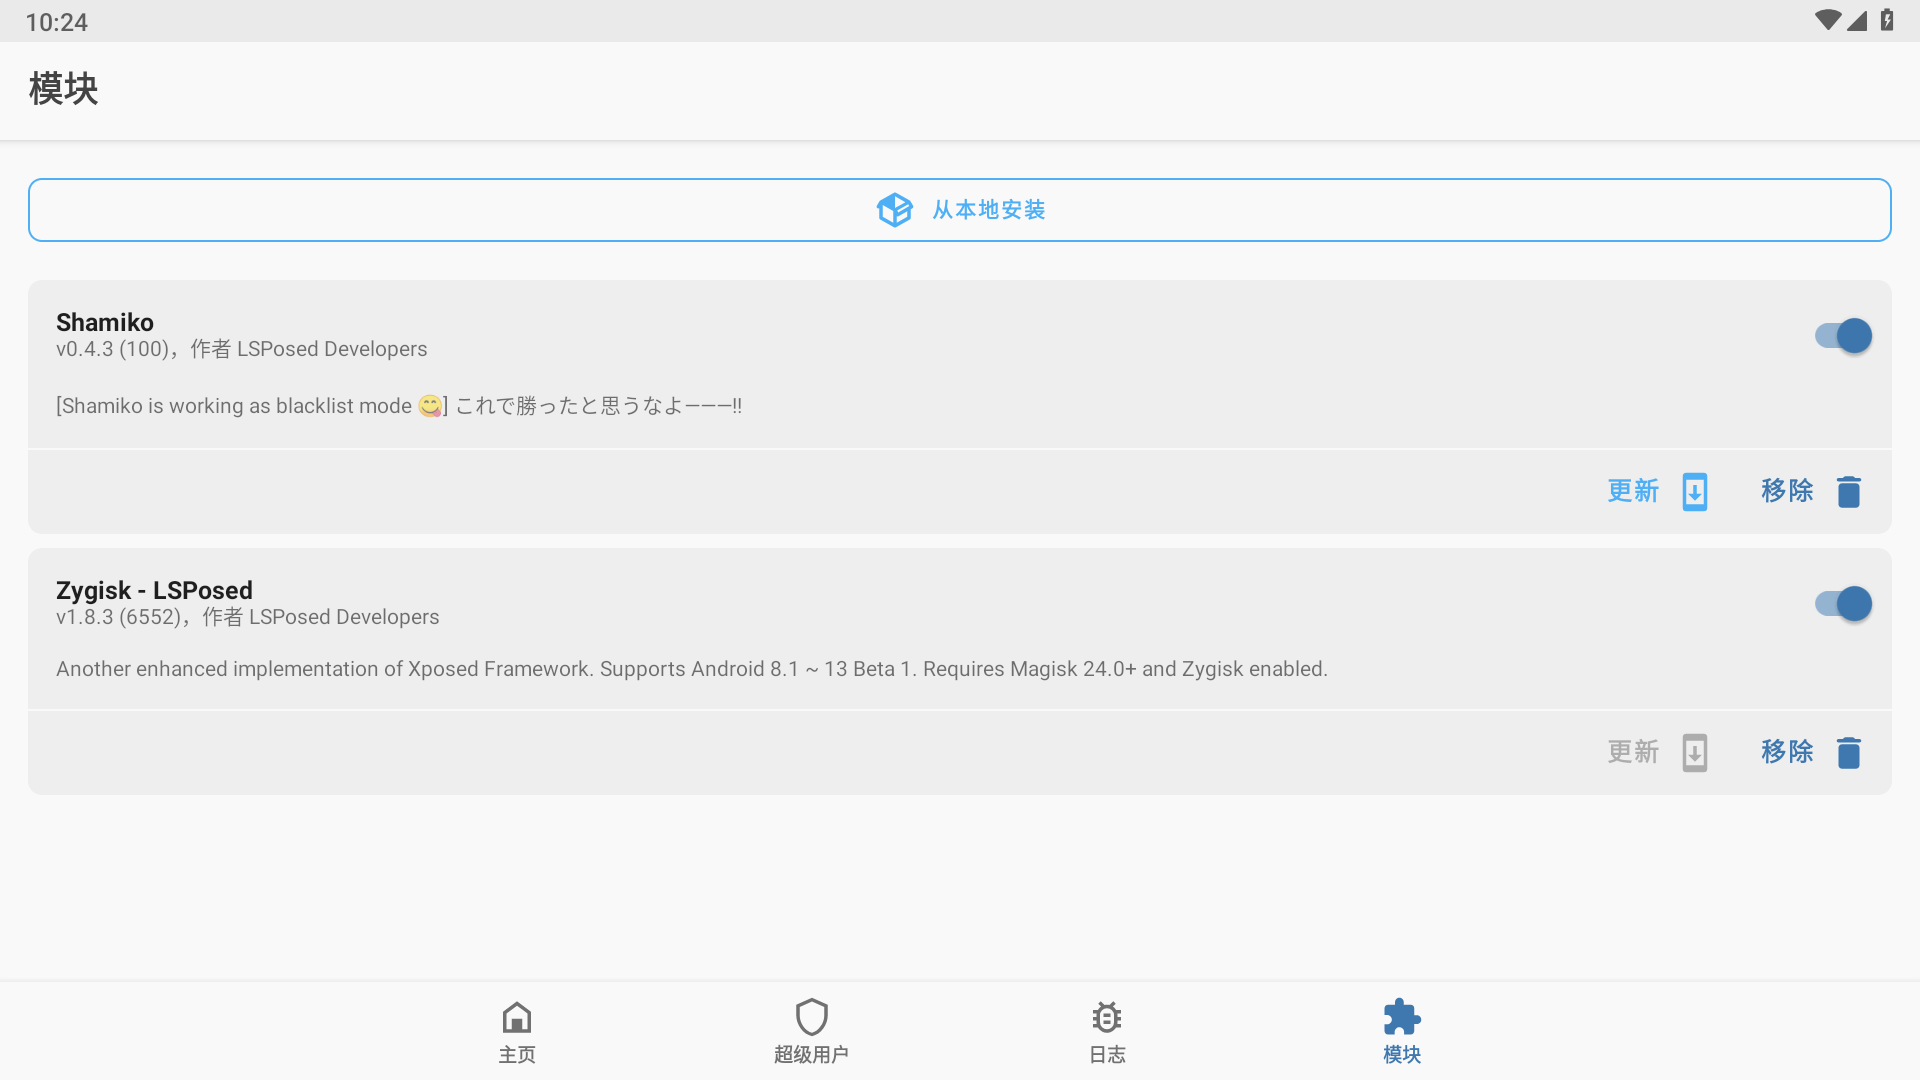Switch to the 超级用户 tab label
The image size is (1920, 1080).
[811, 1055]
